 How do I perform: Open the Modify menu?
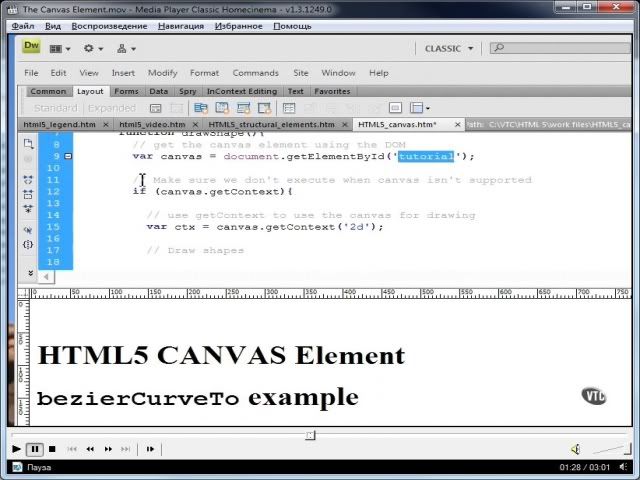(162, 73)
